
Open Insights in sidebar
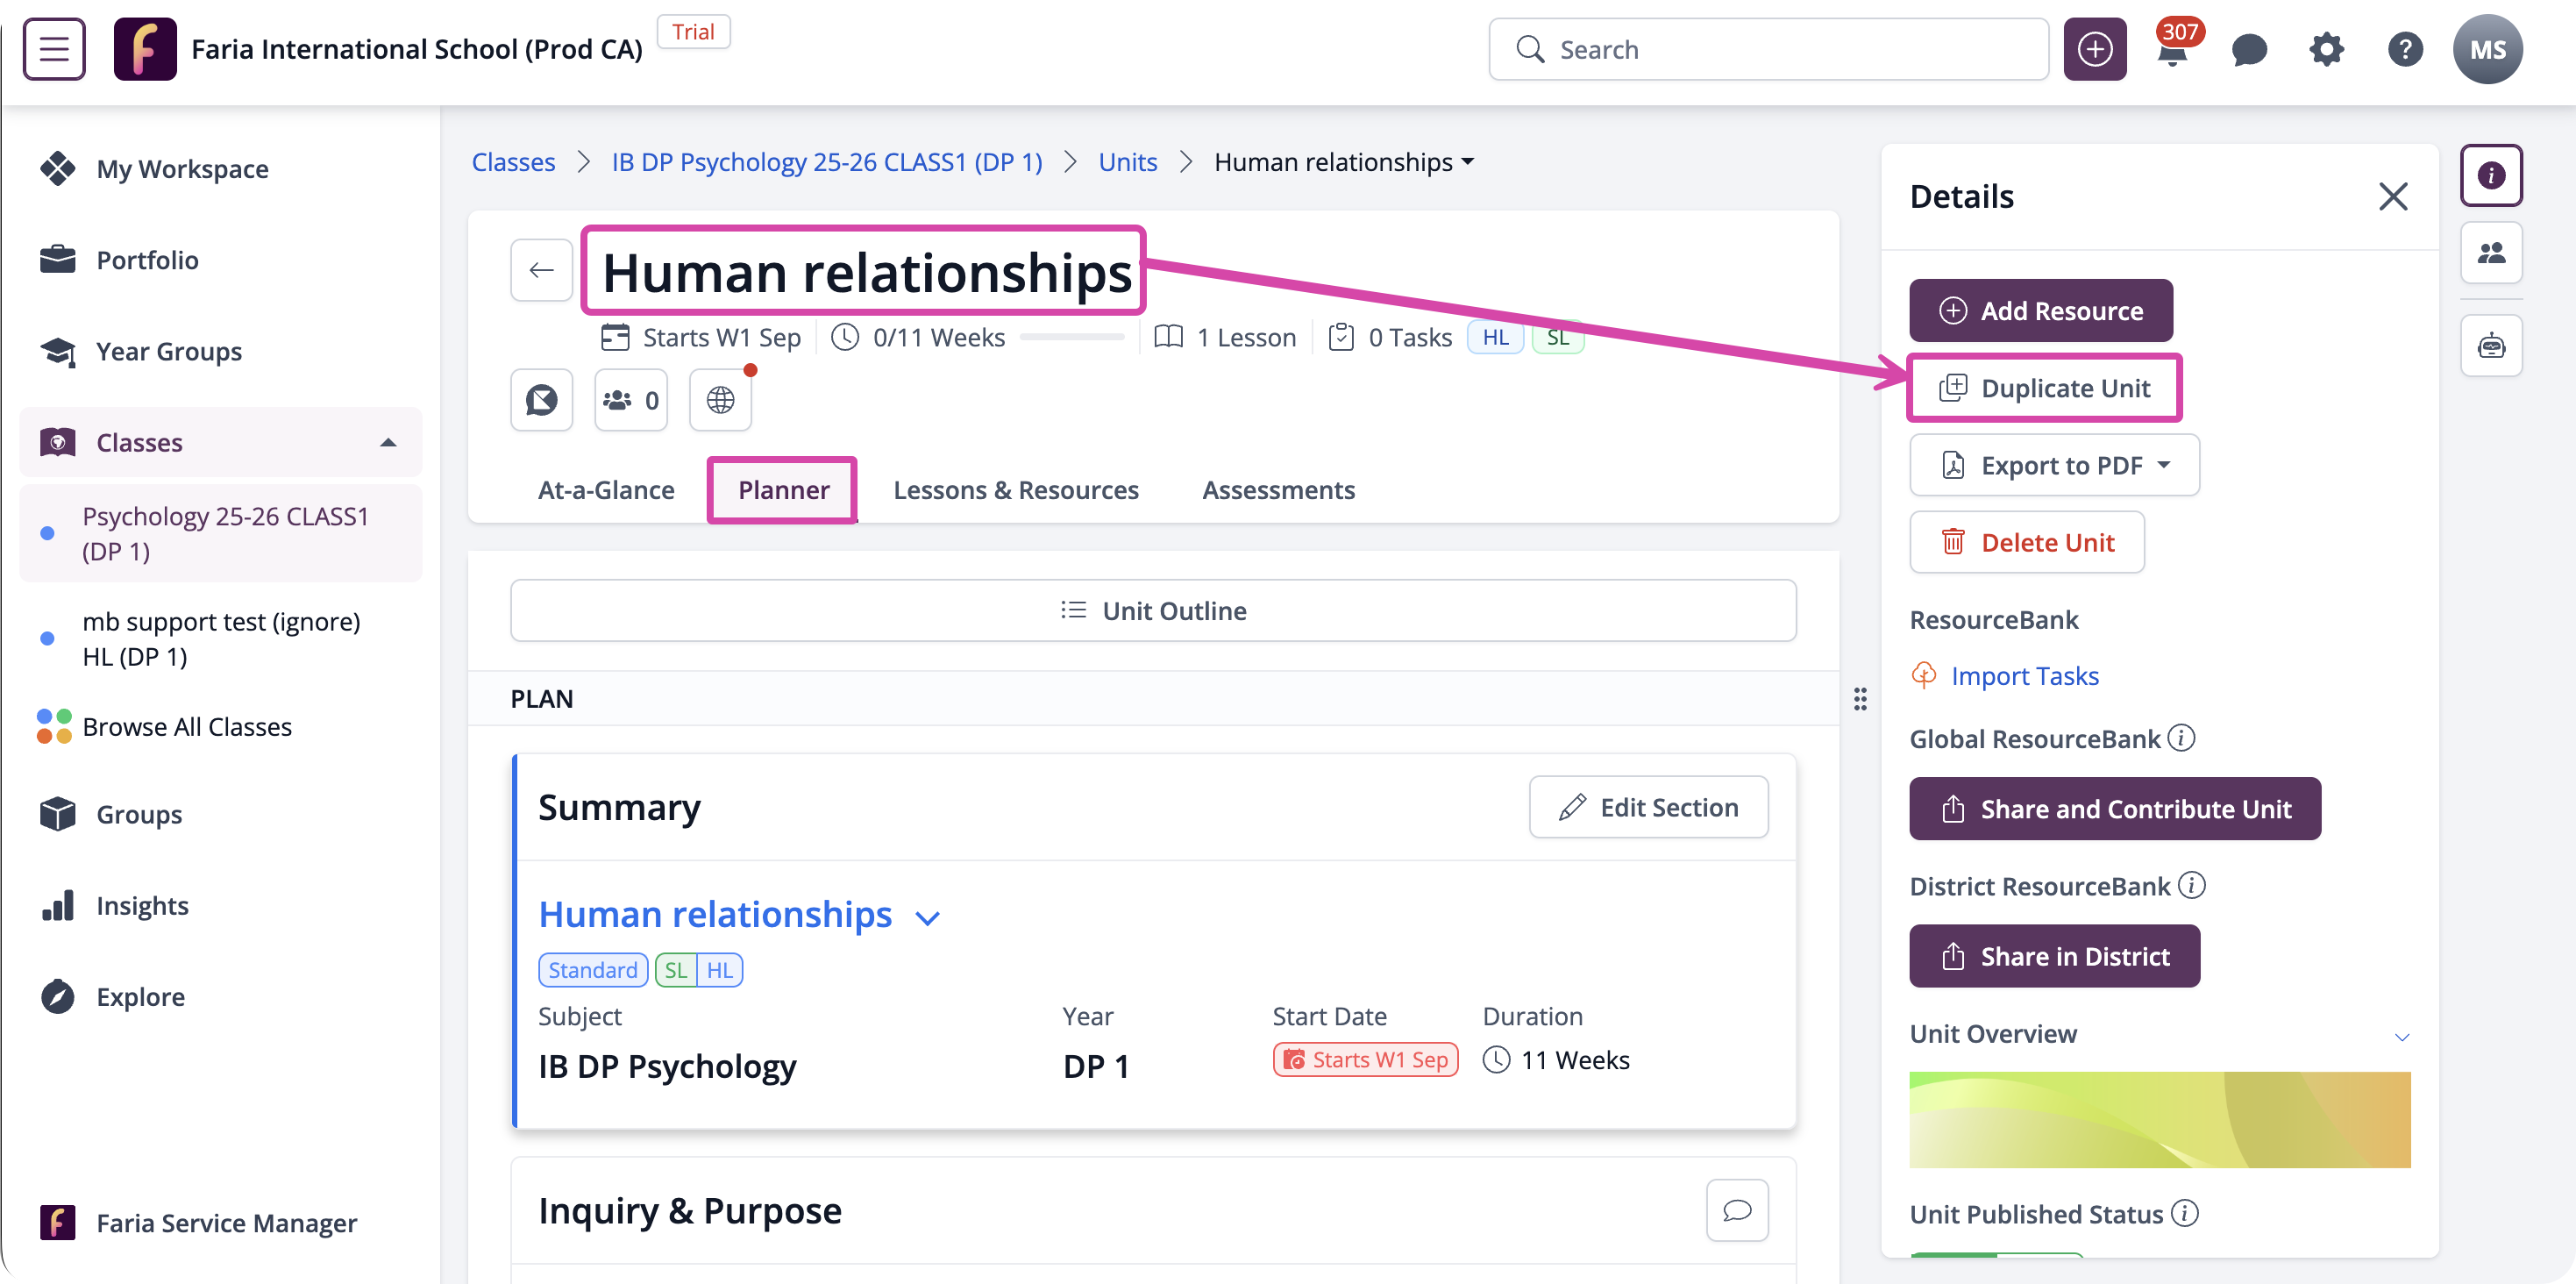point(220,905)
